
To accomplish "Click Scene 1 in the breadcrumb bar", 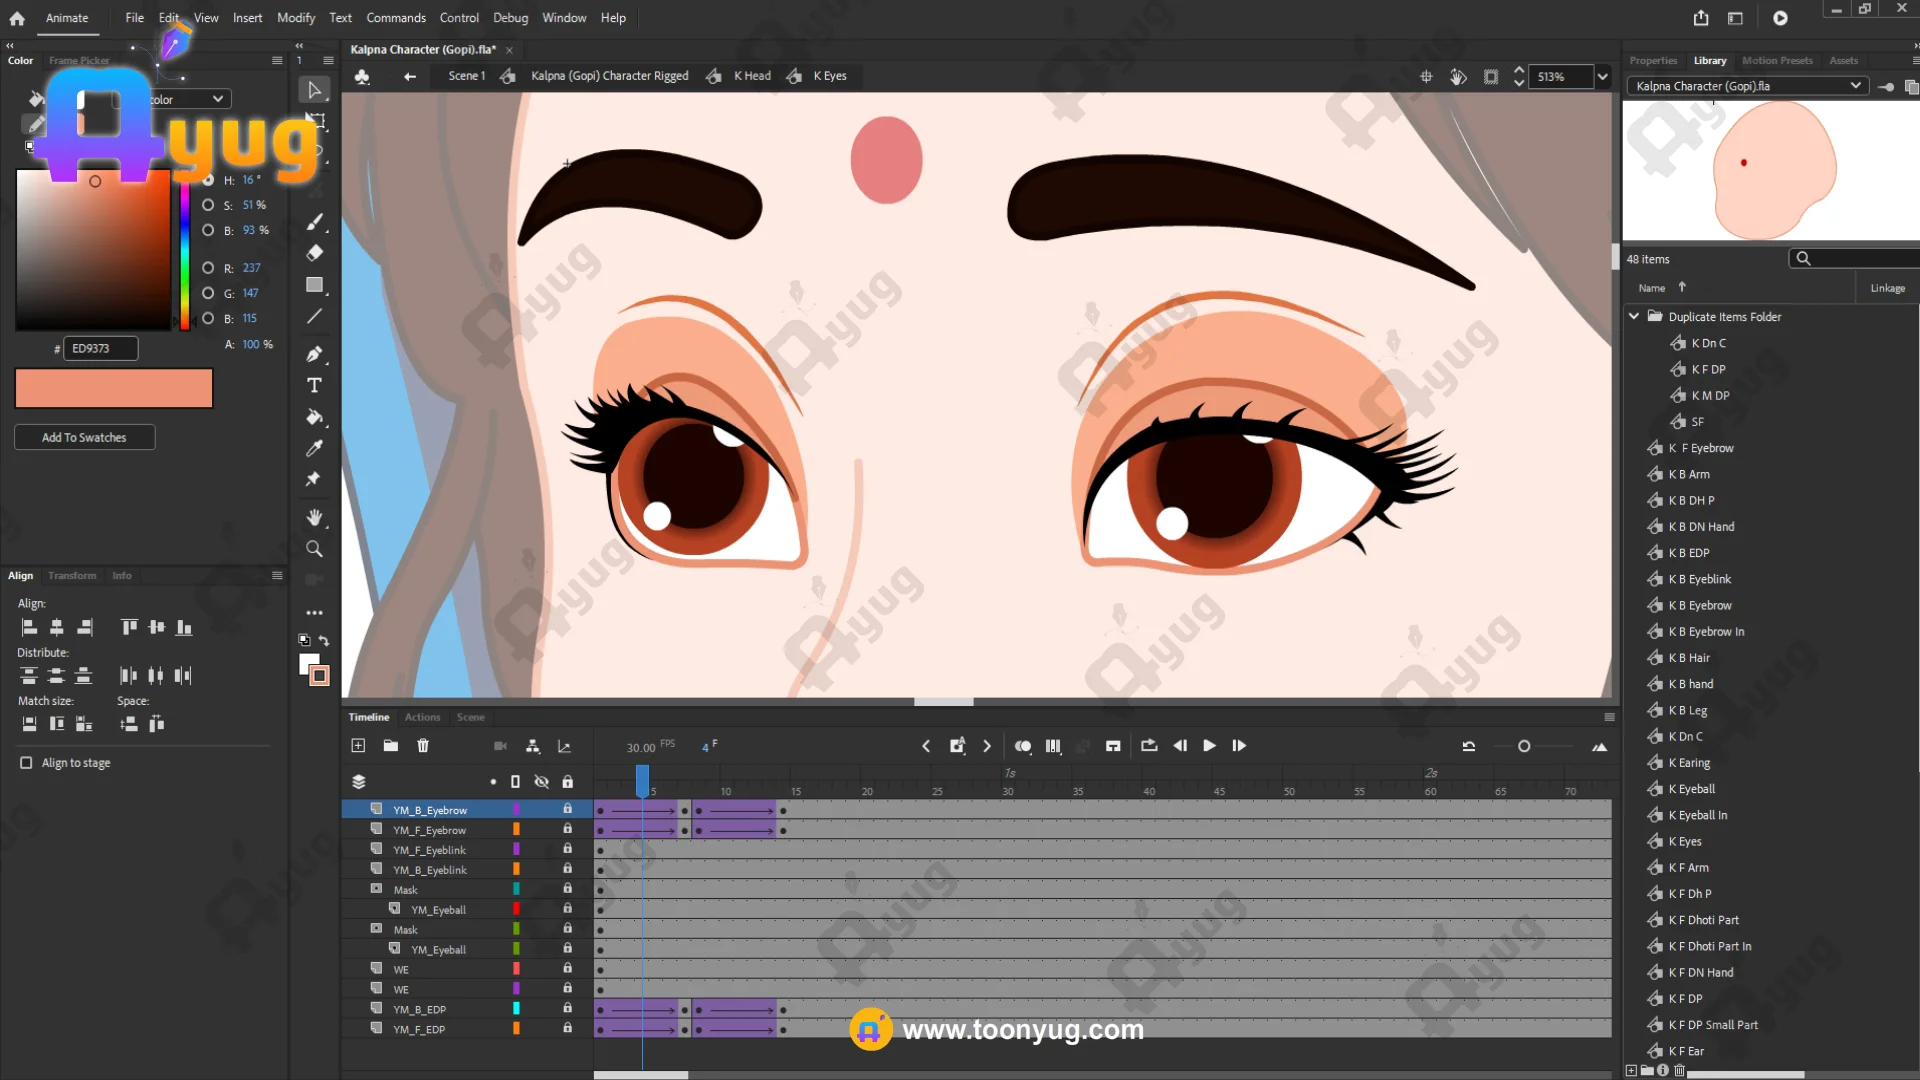I will (x=466, y=76).
